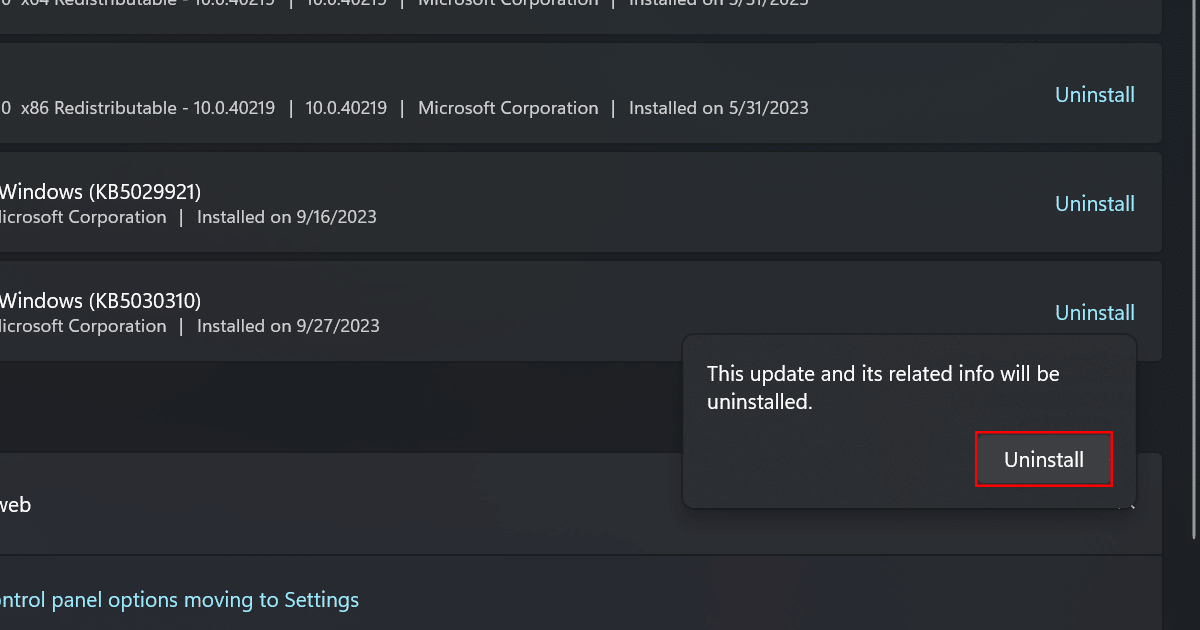Viewport: 1200px width, 630px height.
Task: Click the 'Installed on 9/16/2023' date text
Action: point(287,217)
